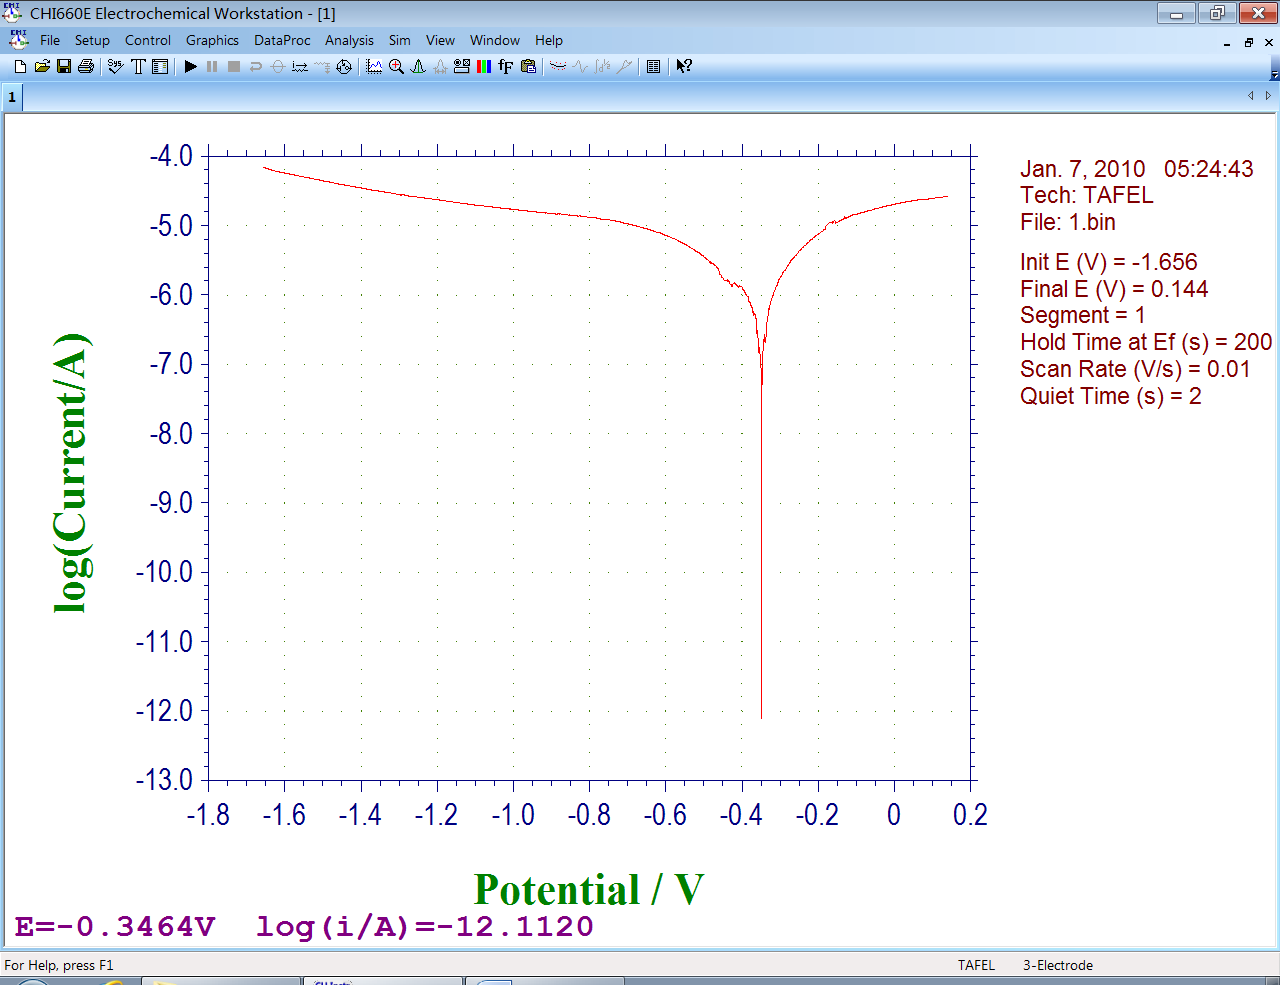
Task: Open a data file with folder icon
Action: (42, 67)
